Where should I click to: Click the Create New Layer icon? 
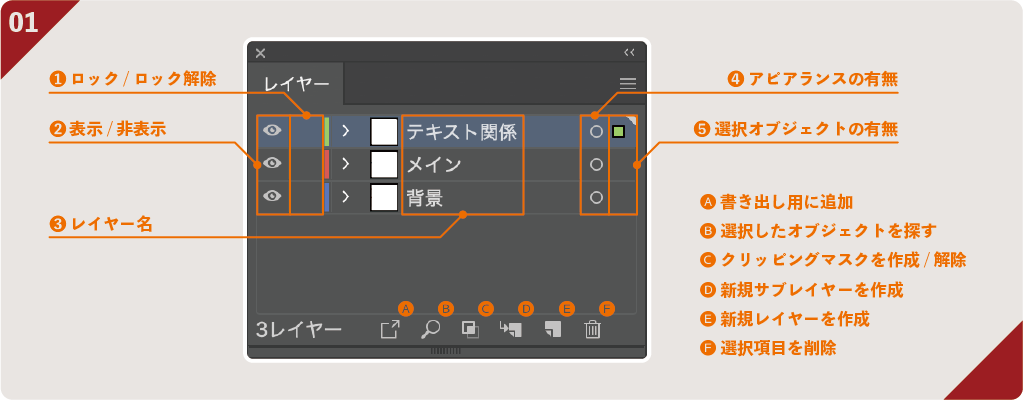point(552,330)
